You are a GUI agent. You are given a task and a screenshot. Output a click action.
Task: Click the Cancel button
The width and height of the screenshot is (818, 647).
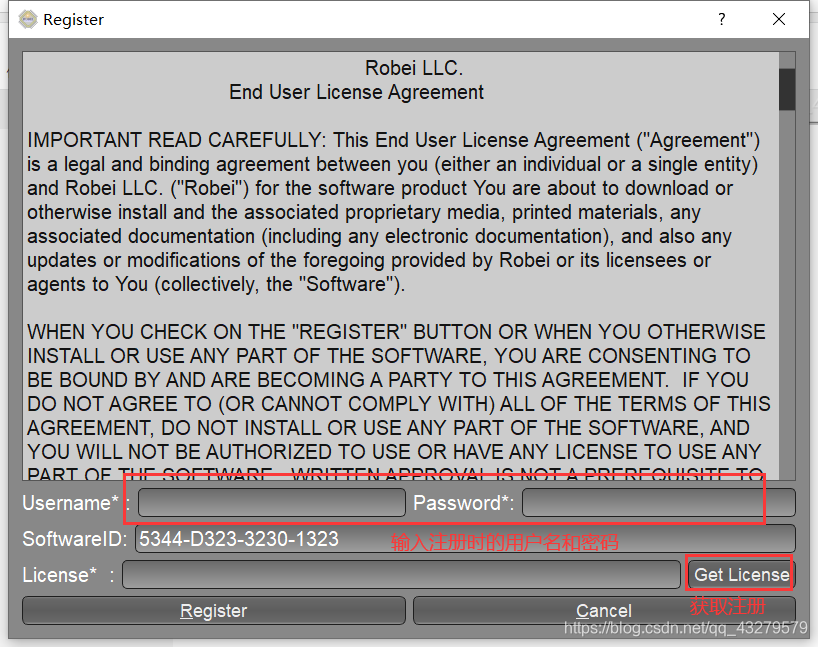pyautogui.click(x=604, y=610)
